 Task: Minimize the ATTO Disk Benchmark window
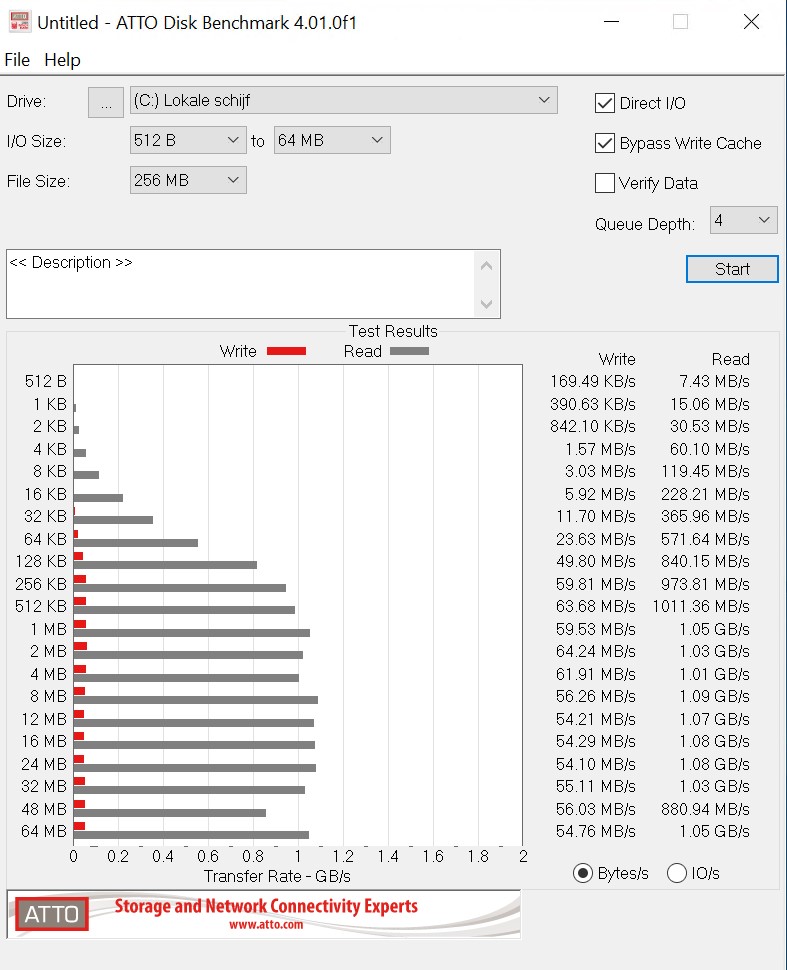tap(611, 22)
